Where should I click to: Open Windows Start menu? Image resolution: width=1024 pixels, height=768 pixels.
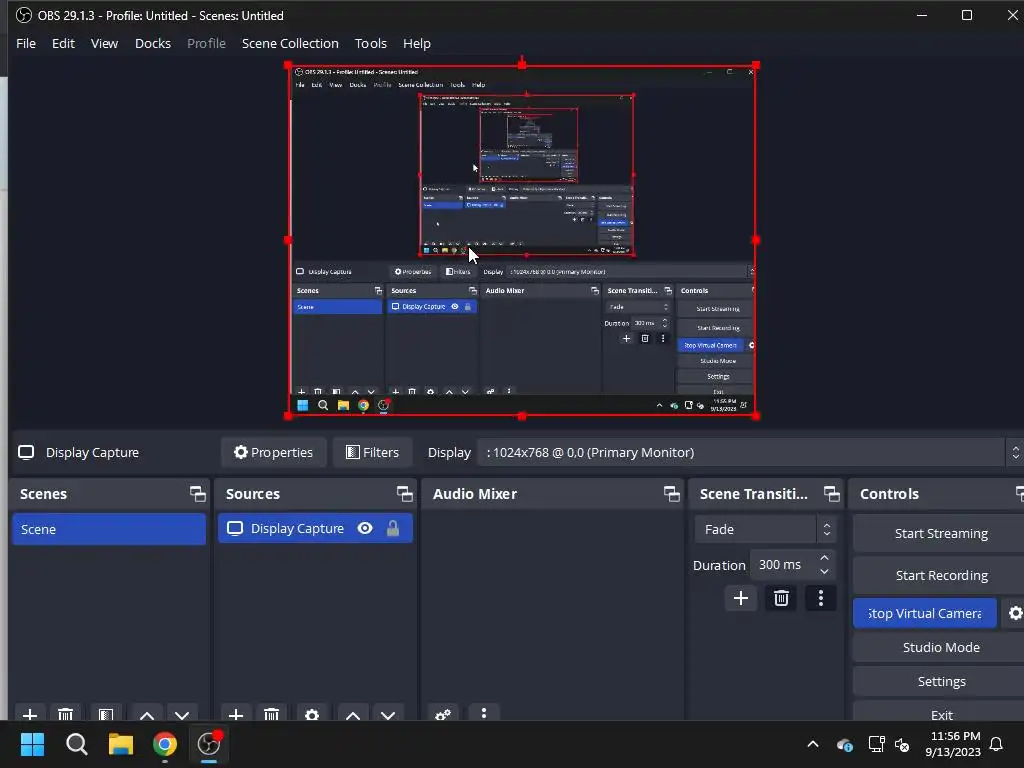click(x=32, y=744)
